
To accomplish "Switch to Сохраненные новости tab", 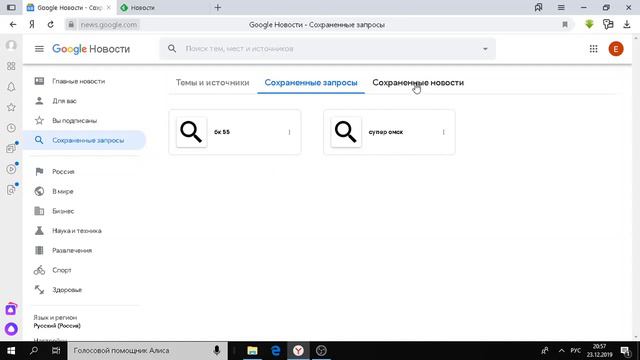I will coord(418,82).
